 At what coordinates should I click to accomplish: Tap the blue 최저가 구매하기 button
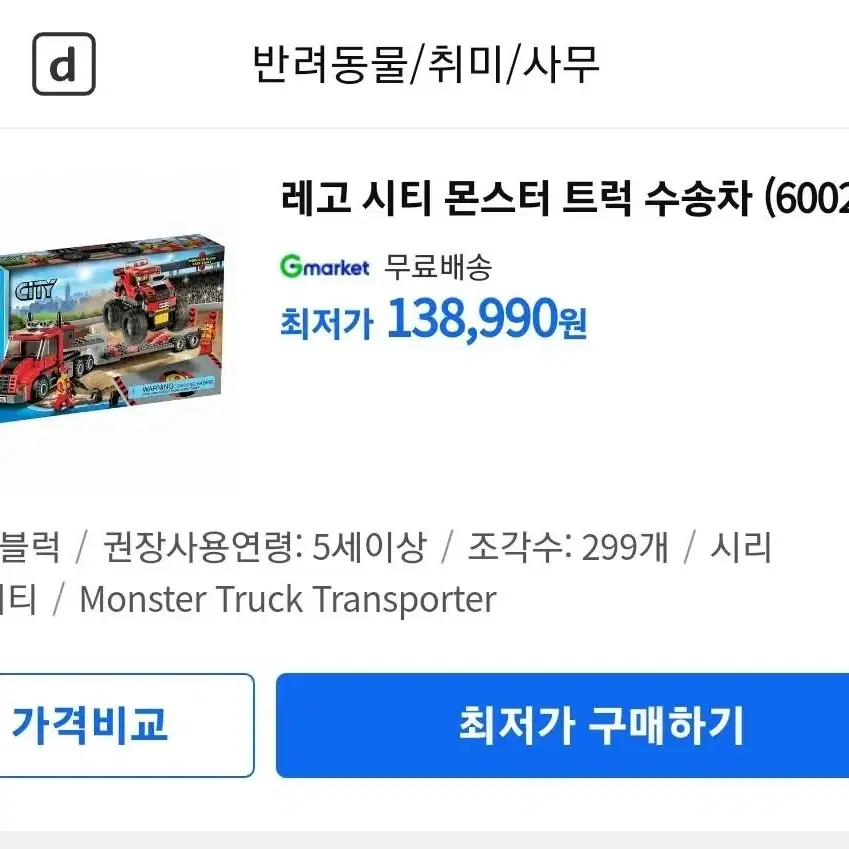pyautogui.click(x=563, y=725)
